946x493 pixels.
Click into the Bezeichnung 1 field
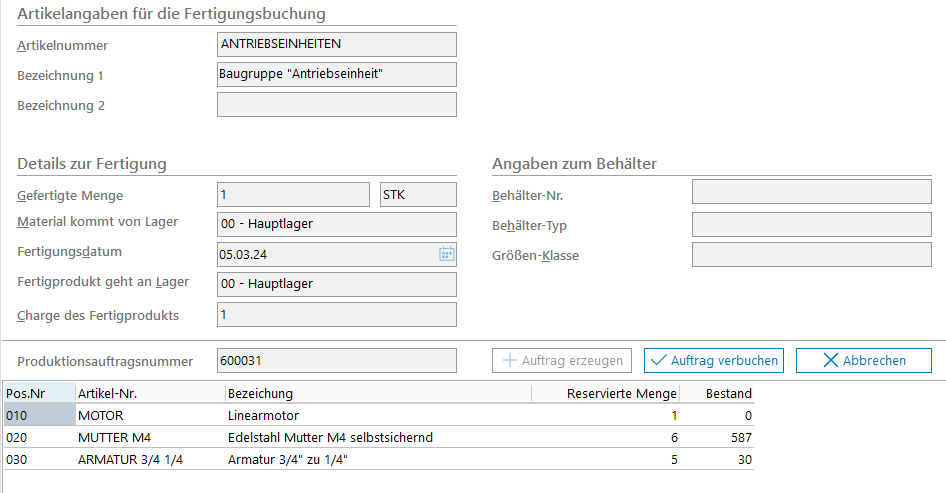(x=336, y=75)
